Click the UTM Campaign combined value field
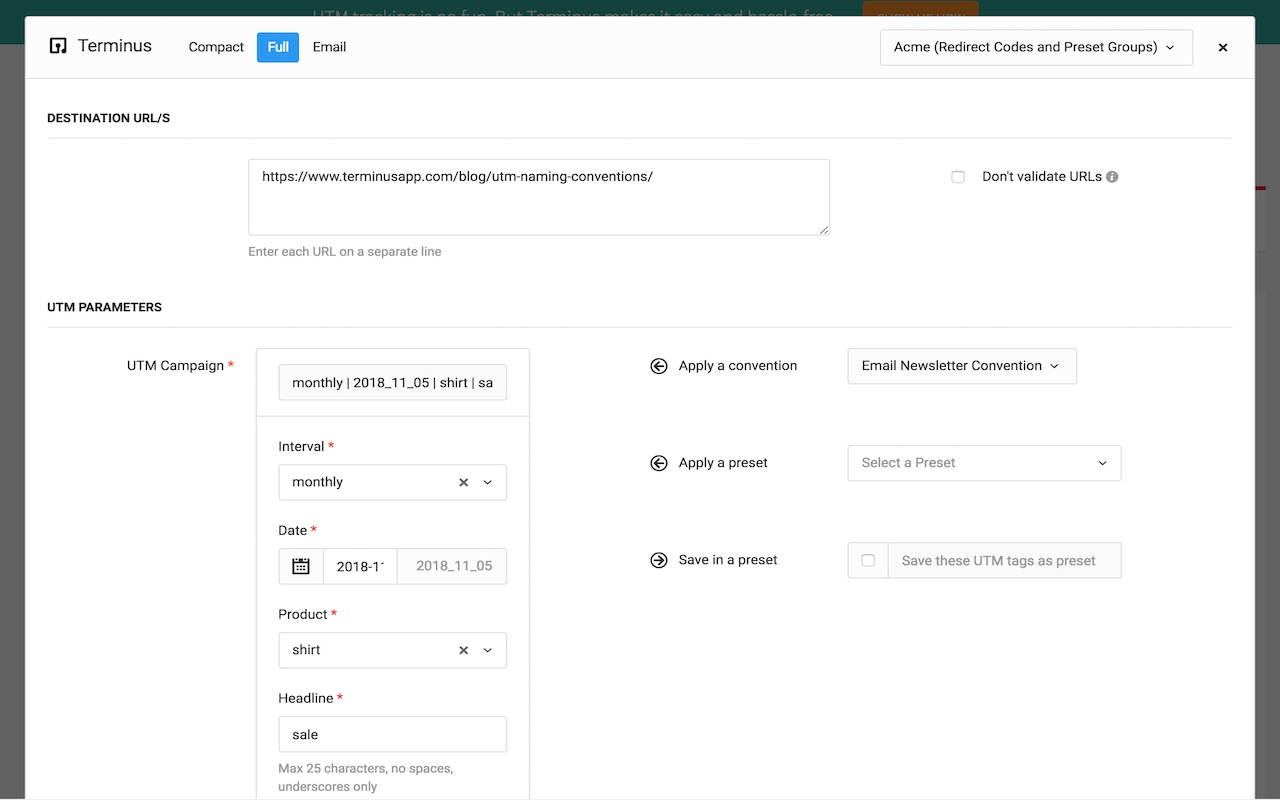The image size is (1280, 800). [392, 383]
